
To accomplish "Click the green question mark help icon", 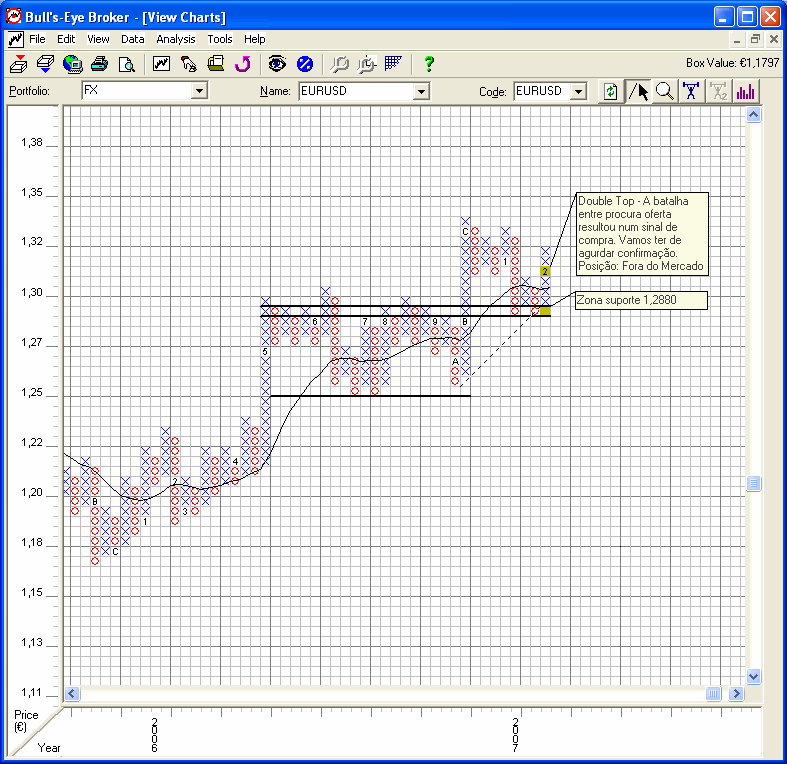I will [429, 64].
